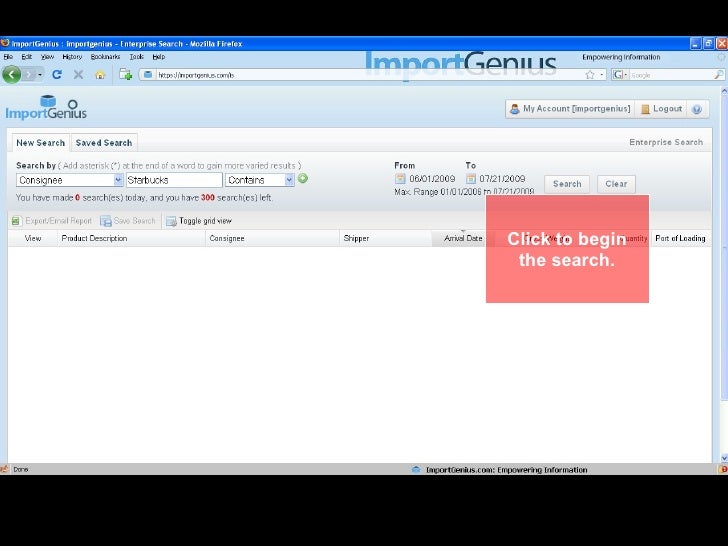The height and width of the screenshot is (546, 728).
Task: Click the View column header
Action: pyautogui.click(x=33, y=238)
